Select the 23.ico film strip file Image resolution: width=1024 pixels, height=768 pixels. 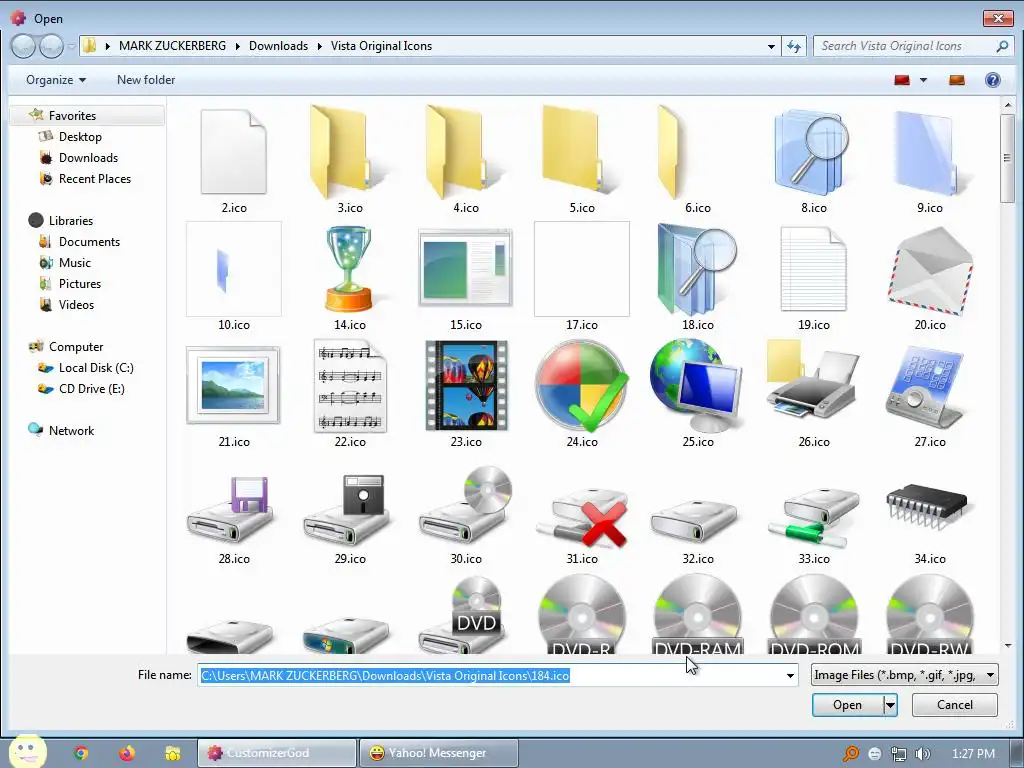466,394
